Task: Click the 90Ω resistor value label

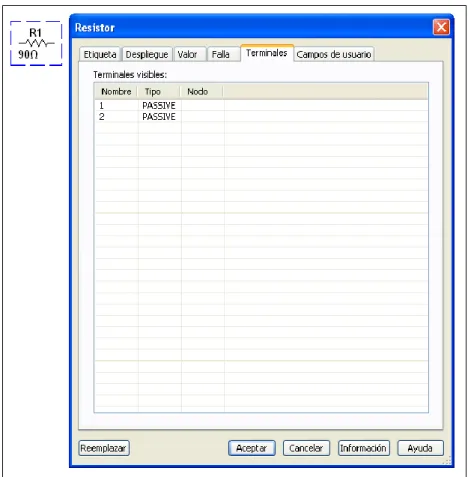Action: 28,54
